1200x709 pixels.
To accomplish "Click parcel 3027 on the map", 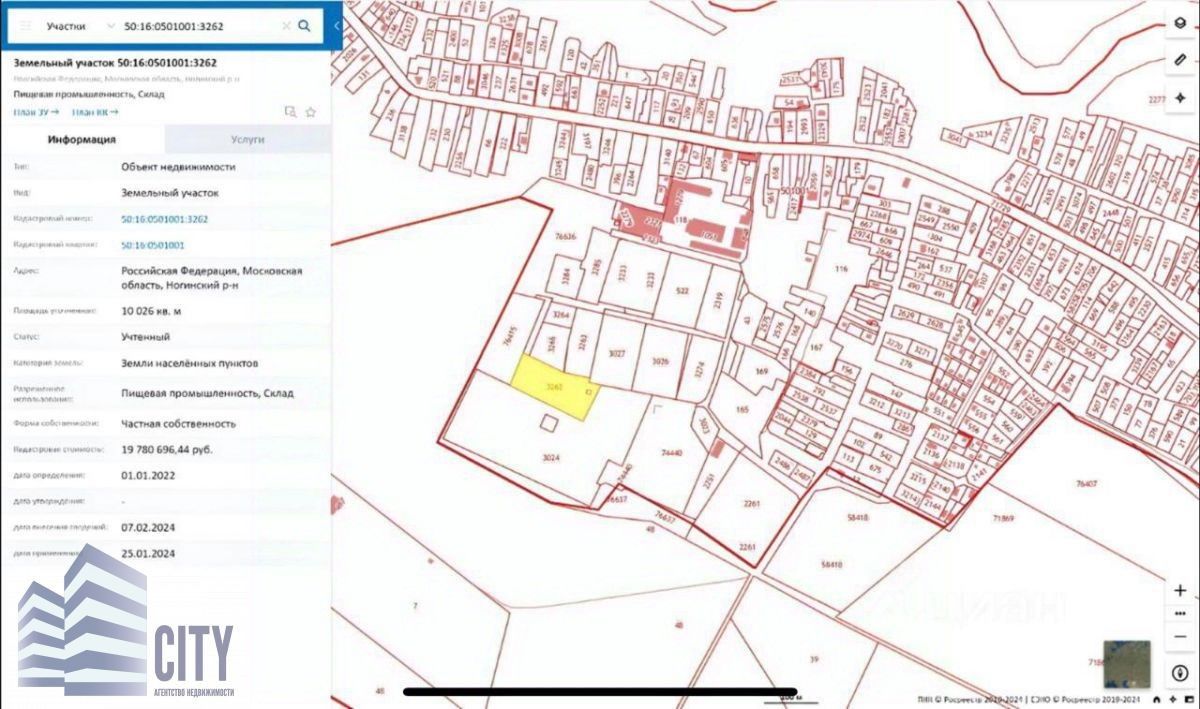I will [617, 353].
